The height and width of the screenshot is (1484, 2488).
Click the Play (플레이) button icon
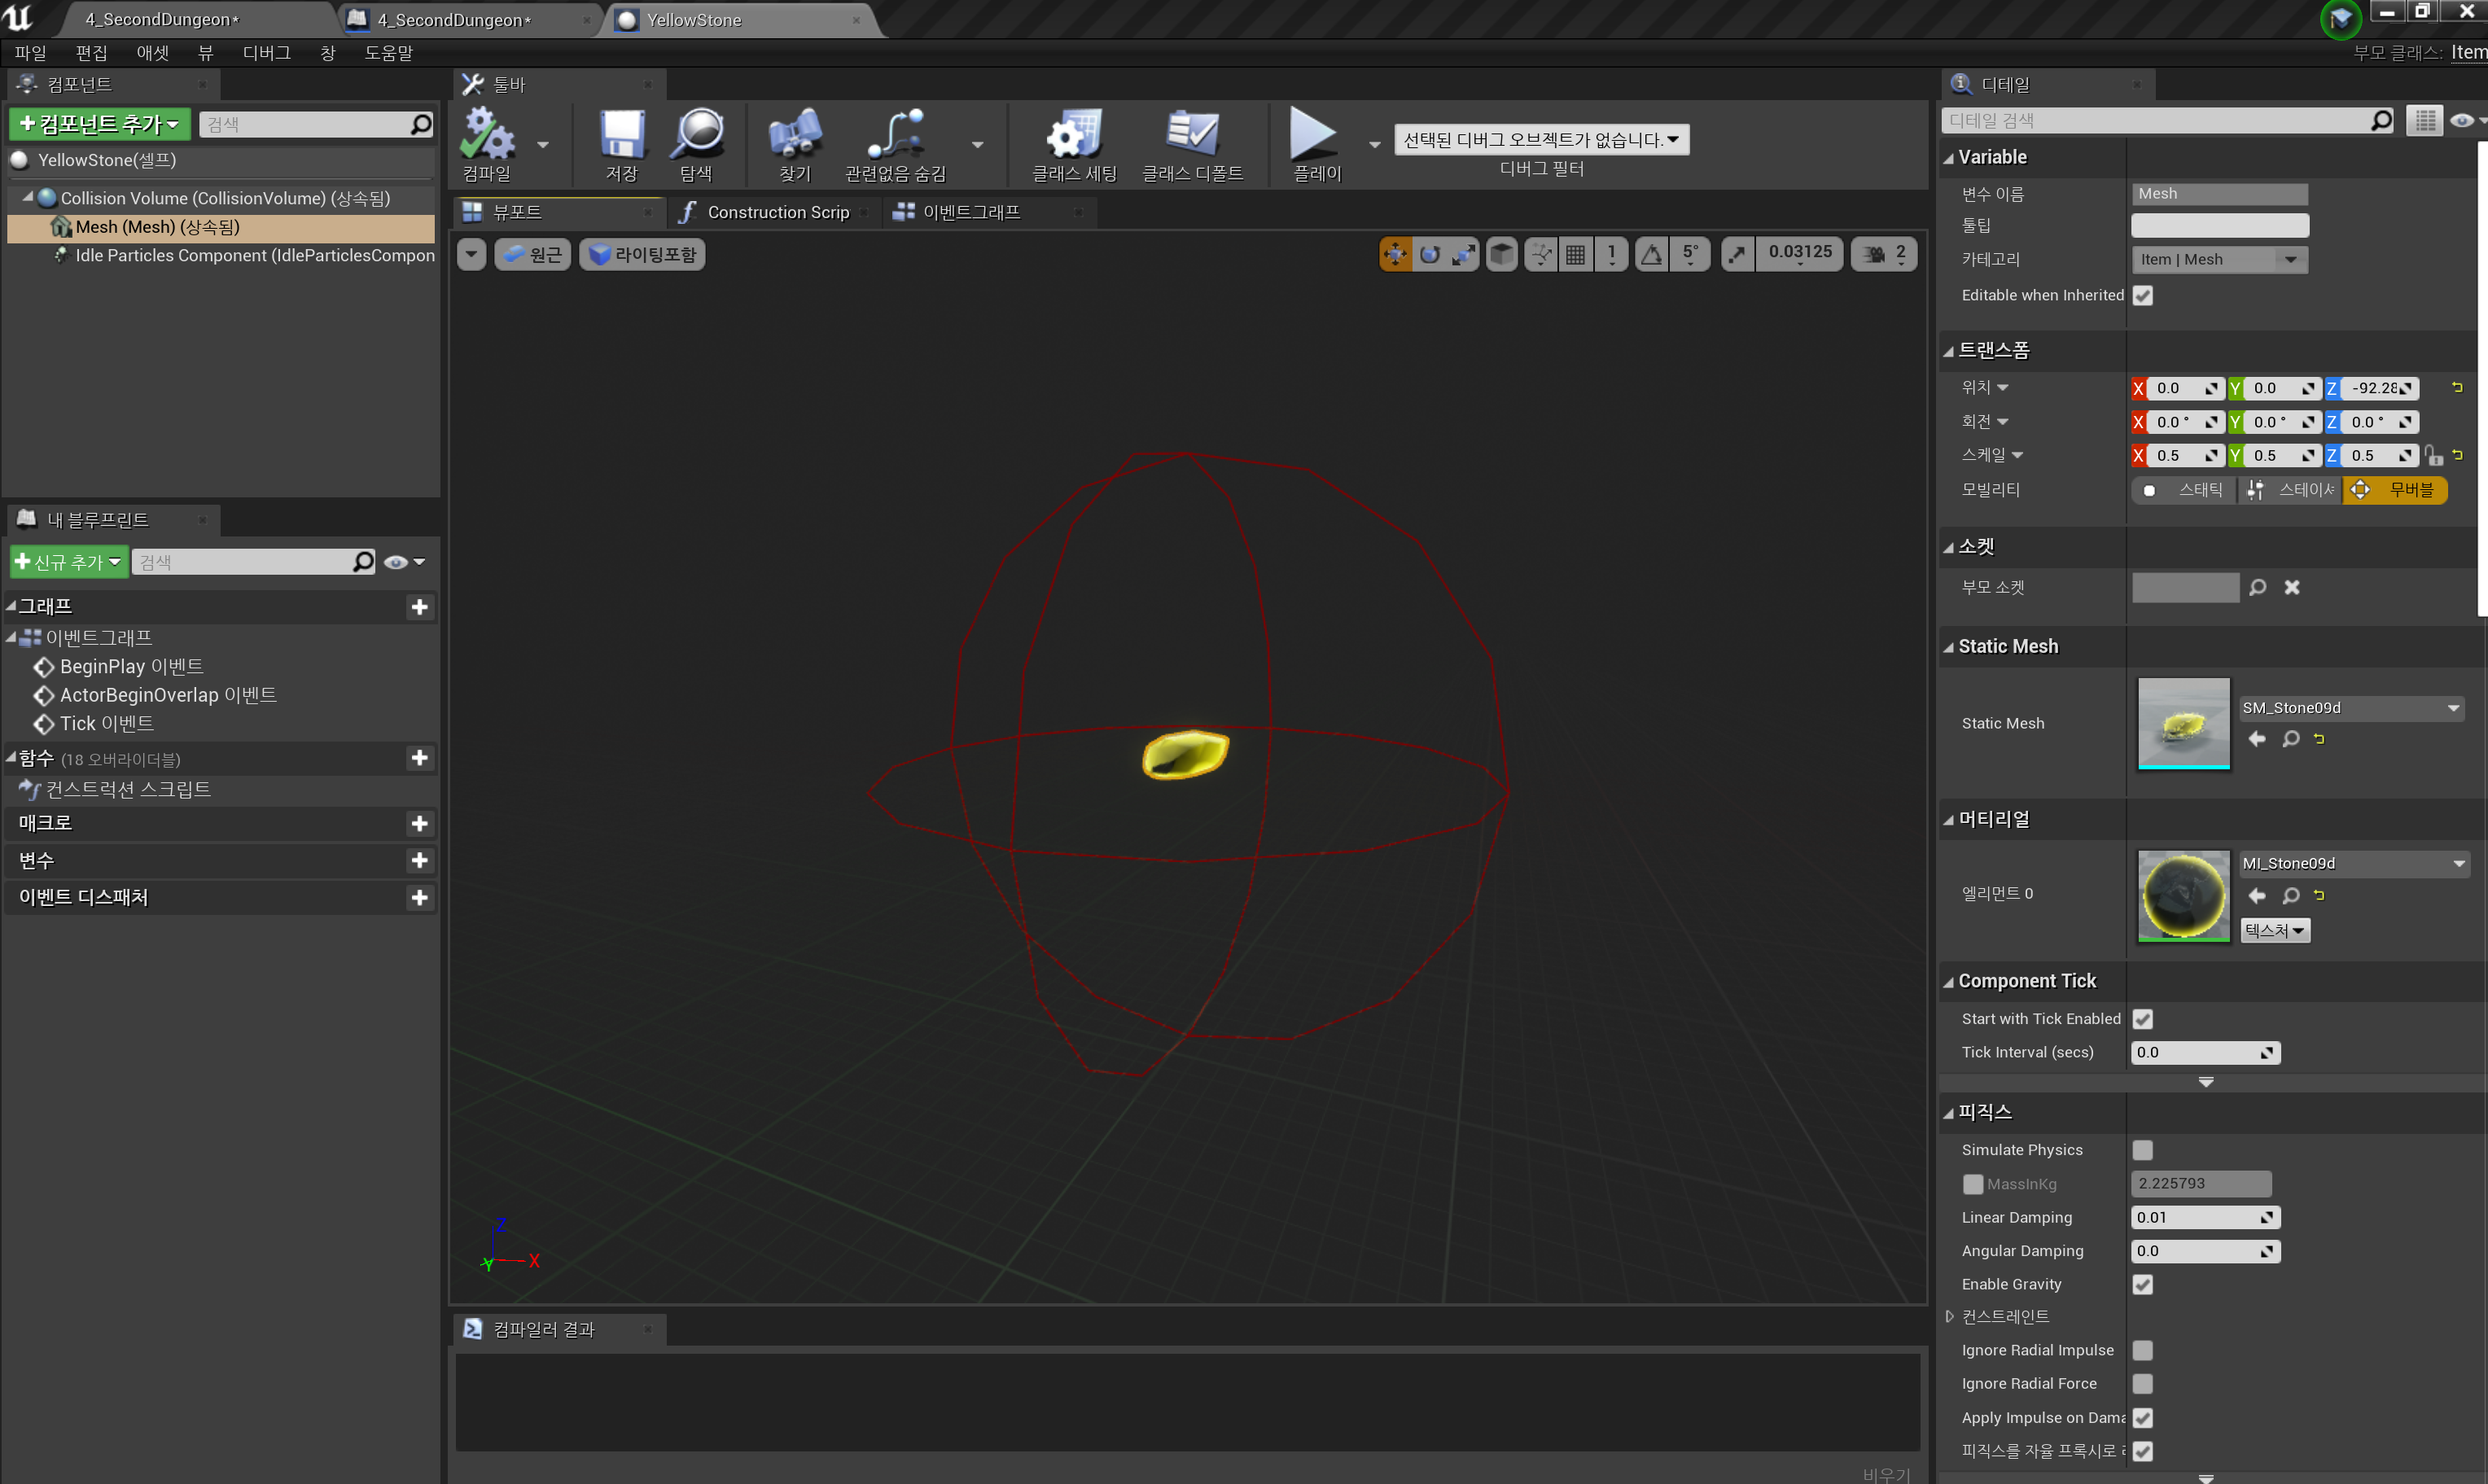(x=1314, y=134)
